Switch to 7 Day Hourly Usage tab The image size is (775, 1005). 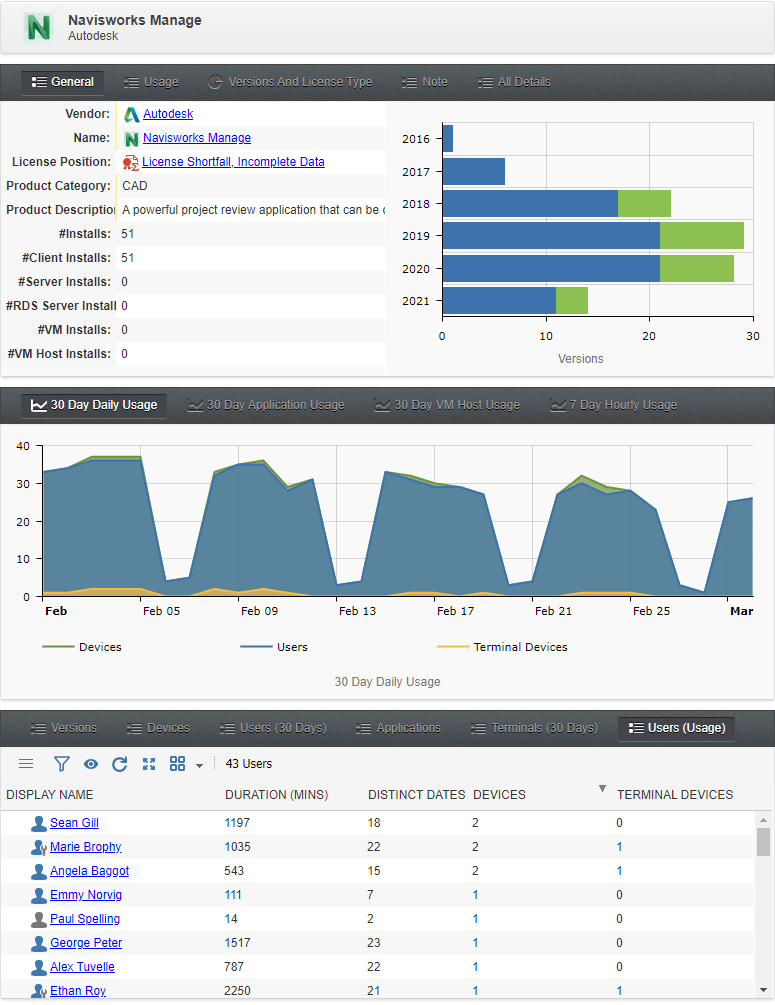[x=613, y=405]
